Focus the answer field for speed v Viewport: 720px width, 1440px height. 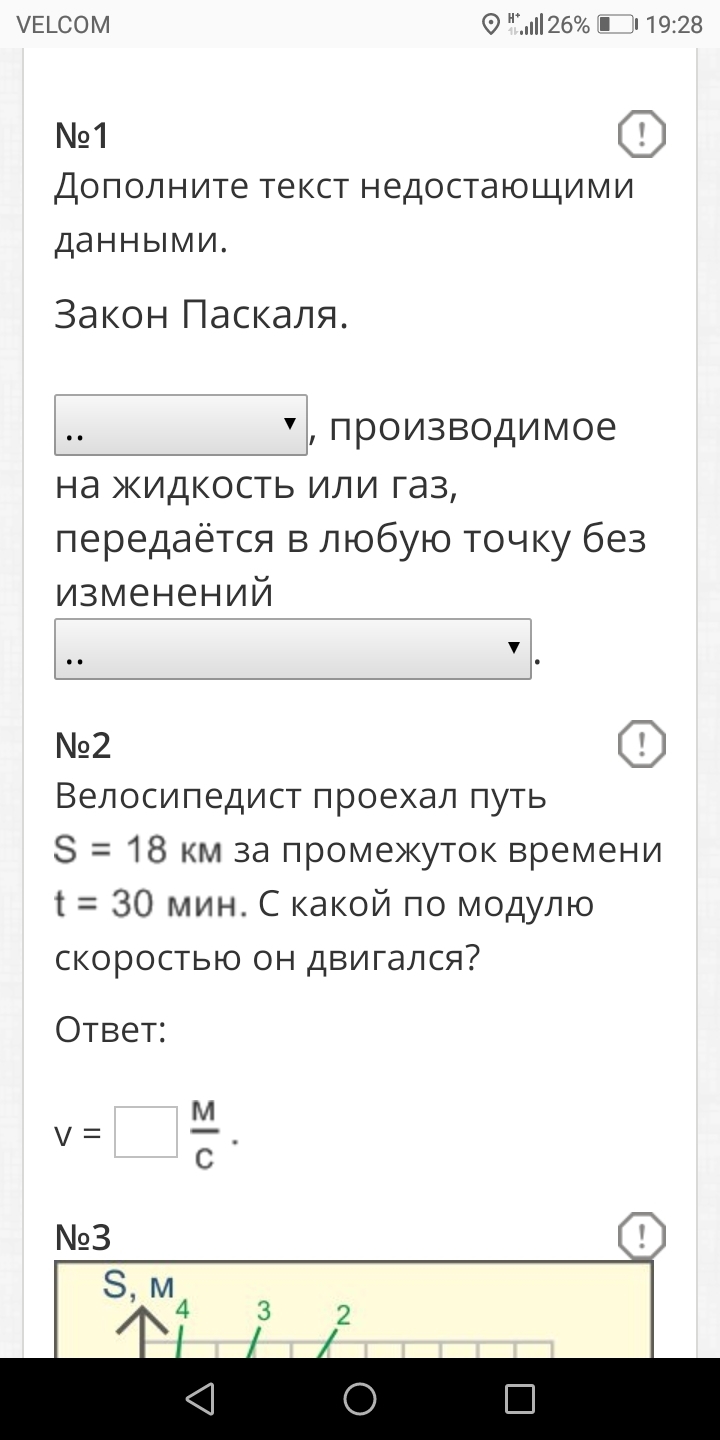(146, 1131)
